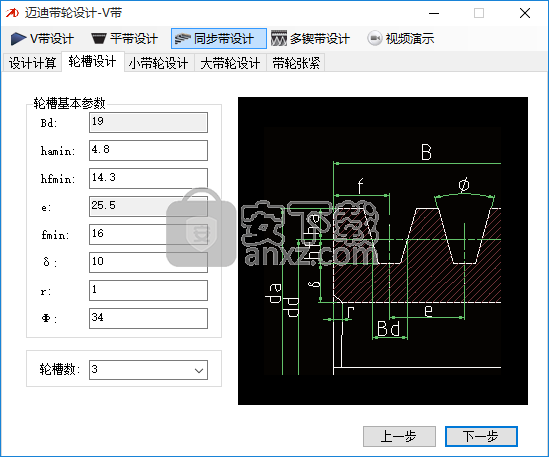Click the pulley groove diagram preview

click(383, 251)
